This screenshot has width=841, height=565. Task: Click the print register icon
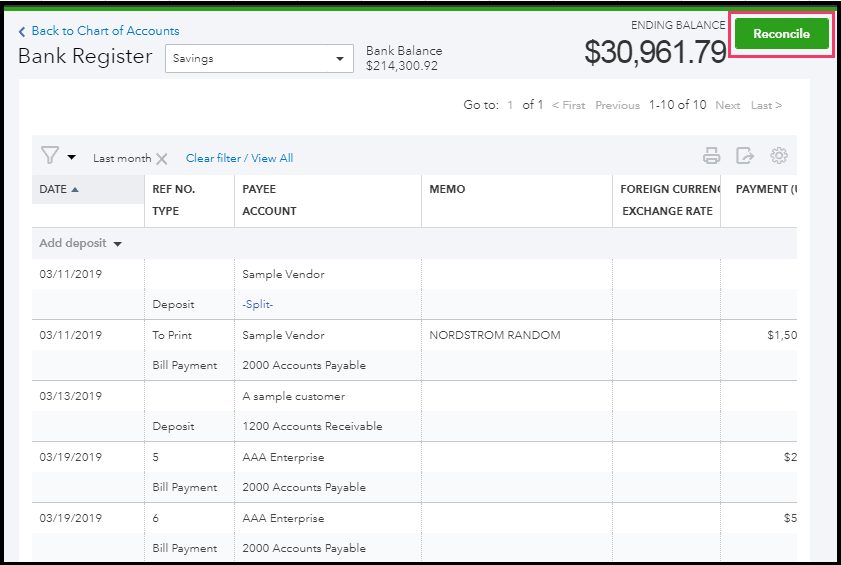(711, 156)
